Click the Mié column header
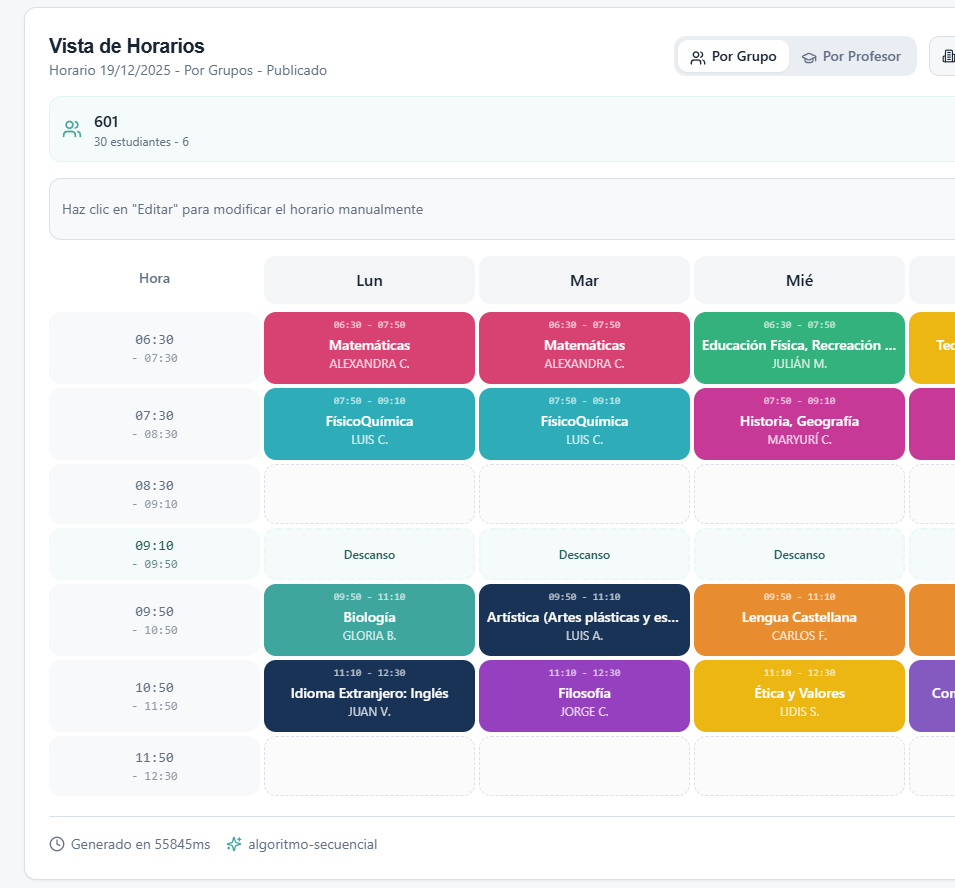955x888 pixels. [798, 280]
